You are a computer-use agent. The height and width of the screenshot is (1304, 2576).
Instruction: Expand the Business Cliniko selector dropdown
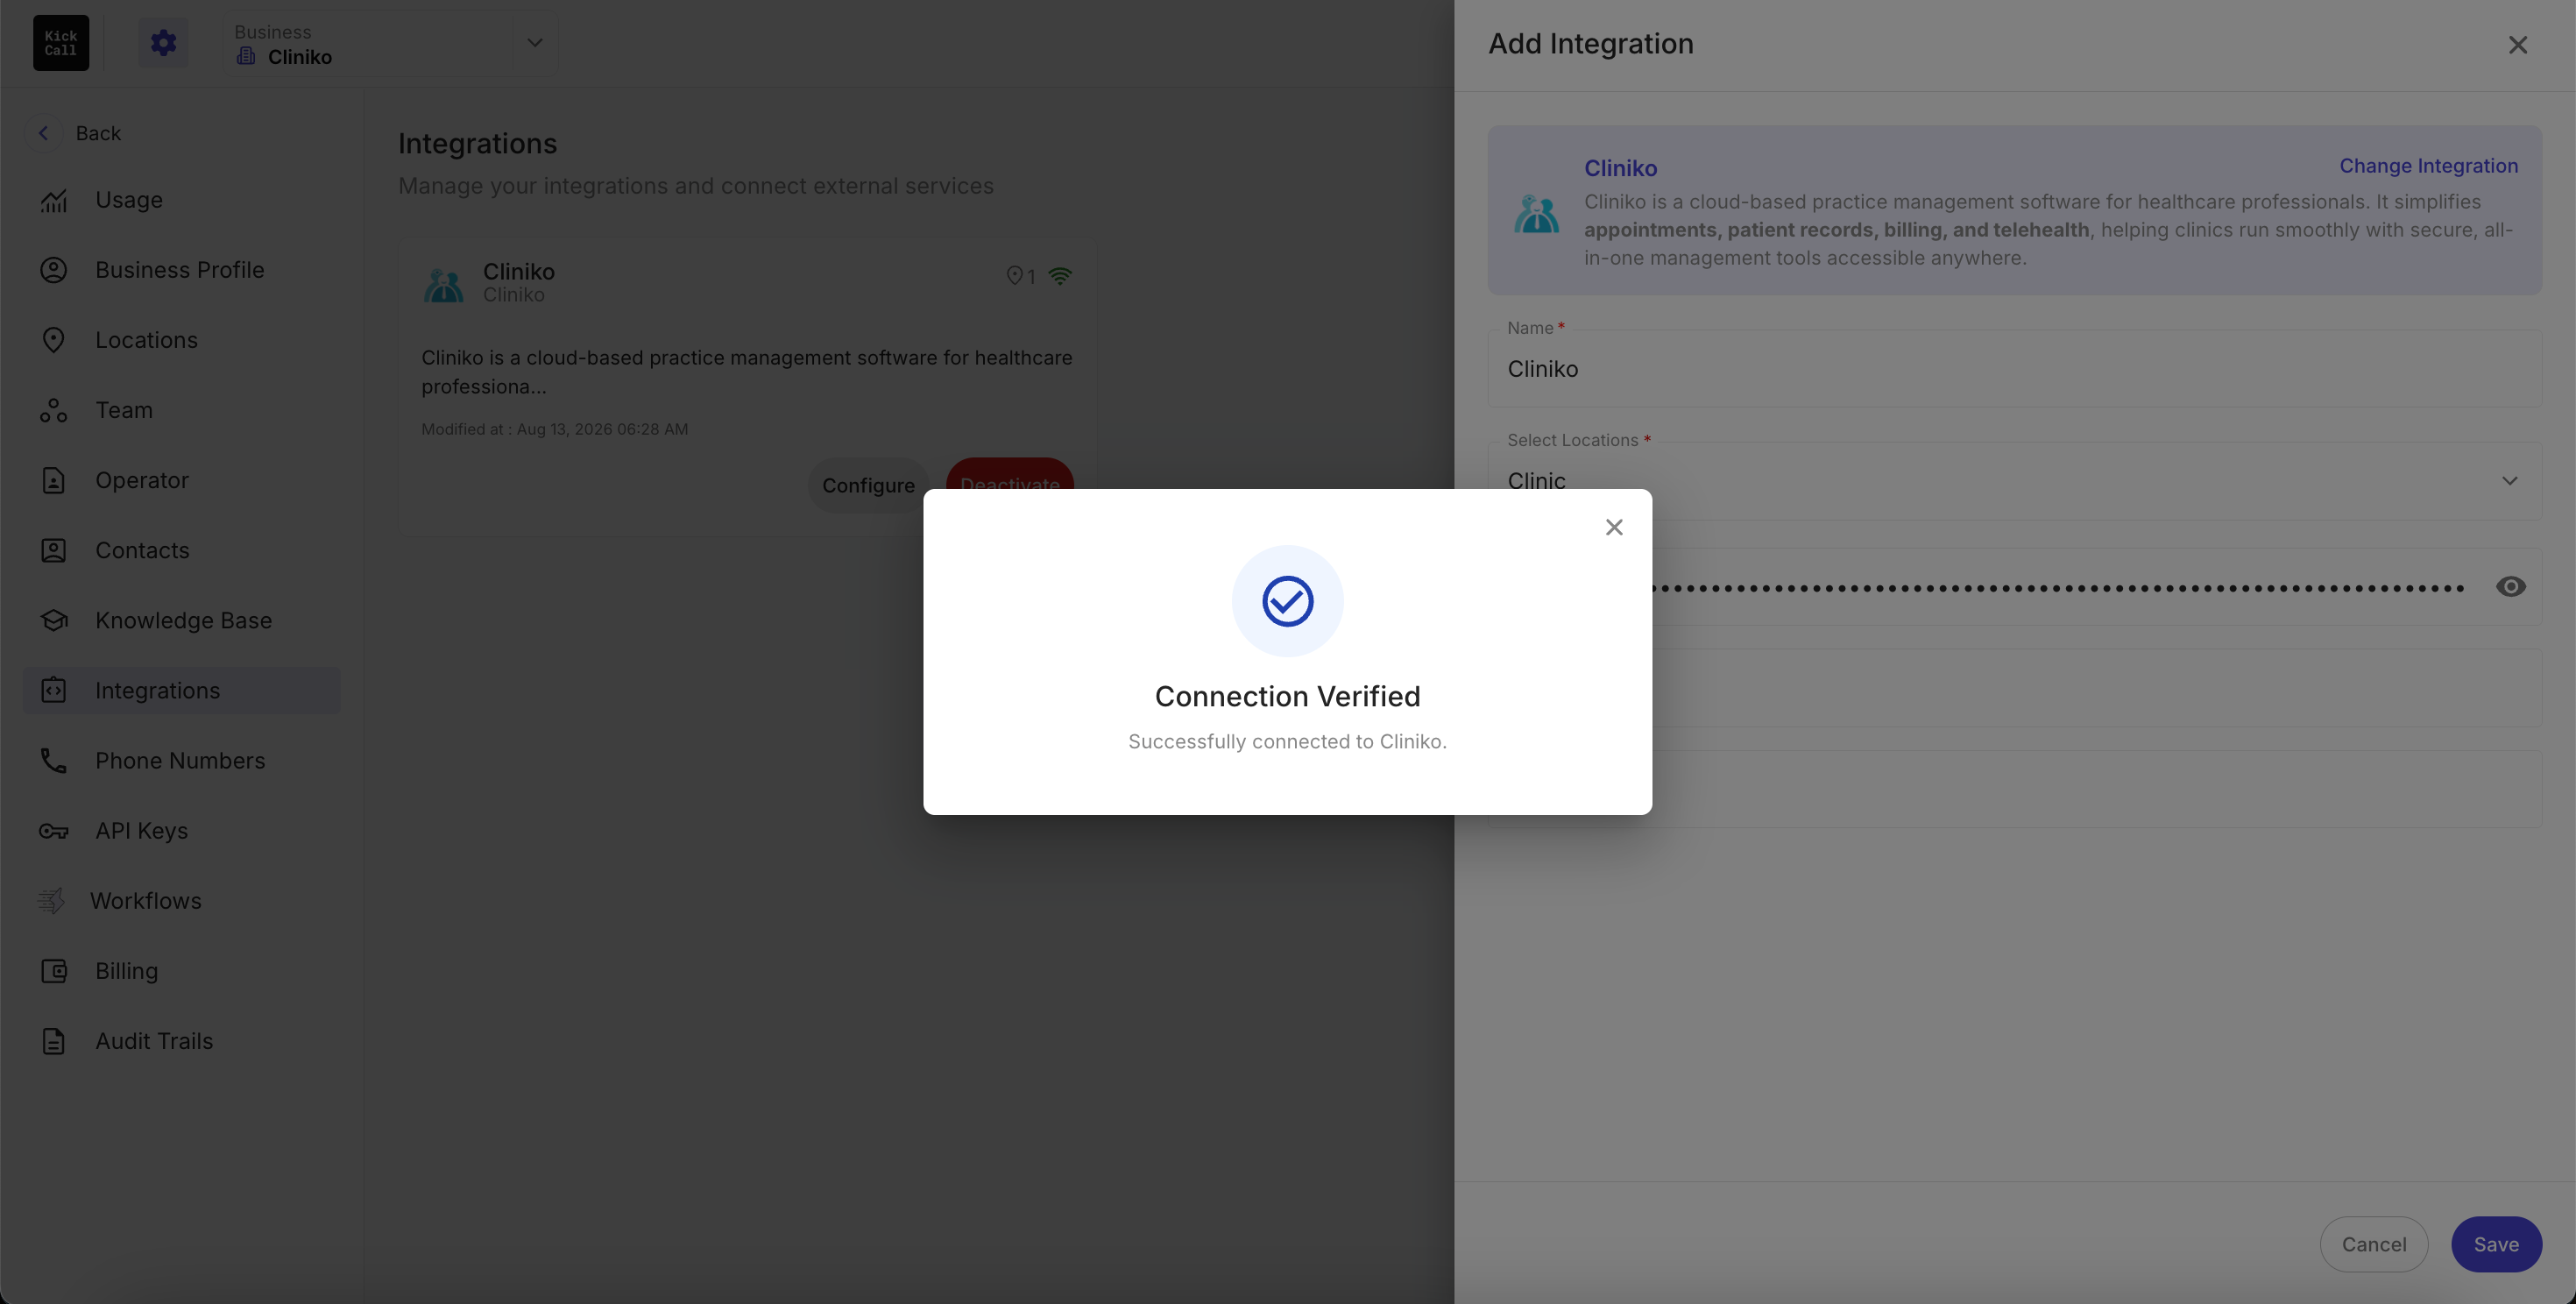point(535,43)
